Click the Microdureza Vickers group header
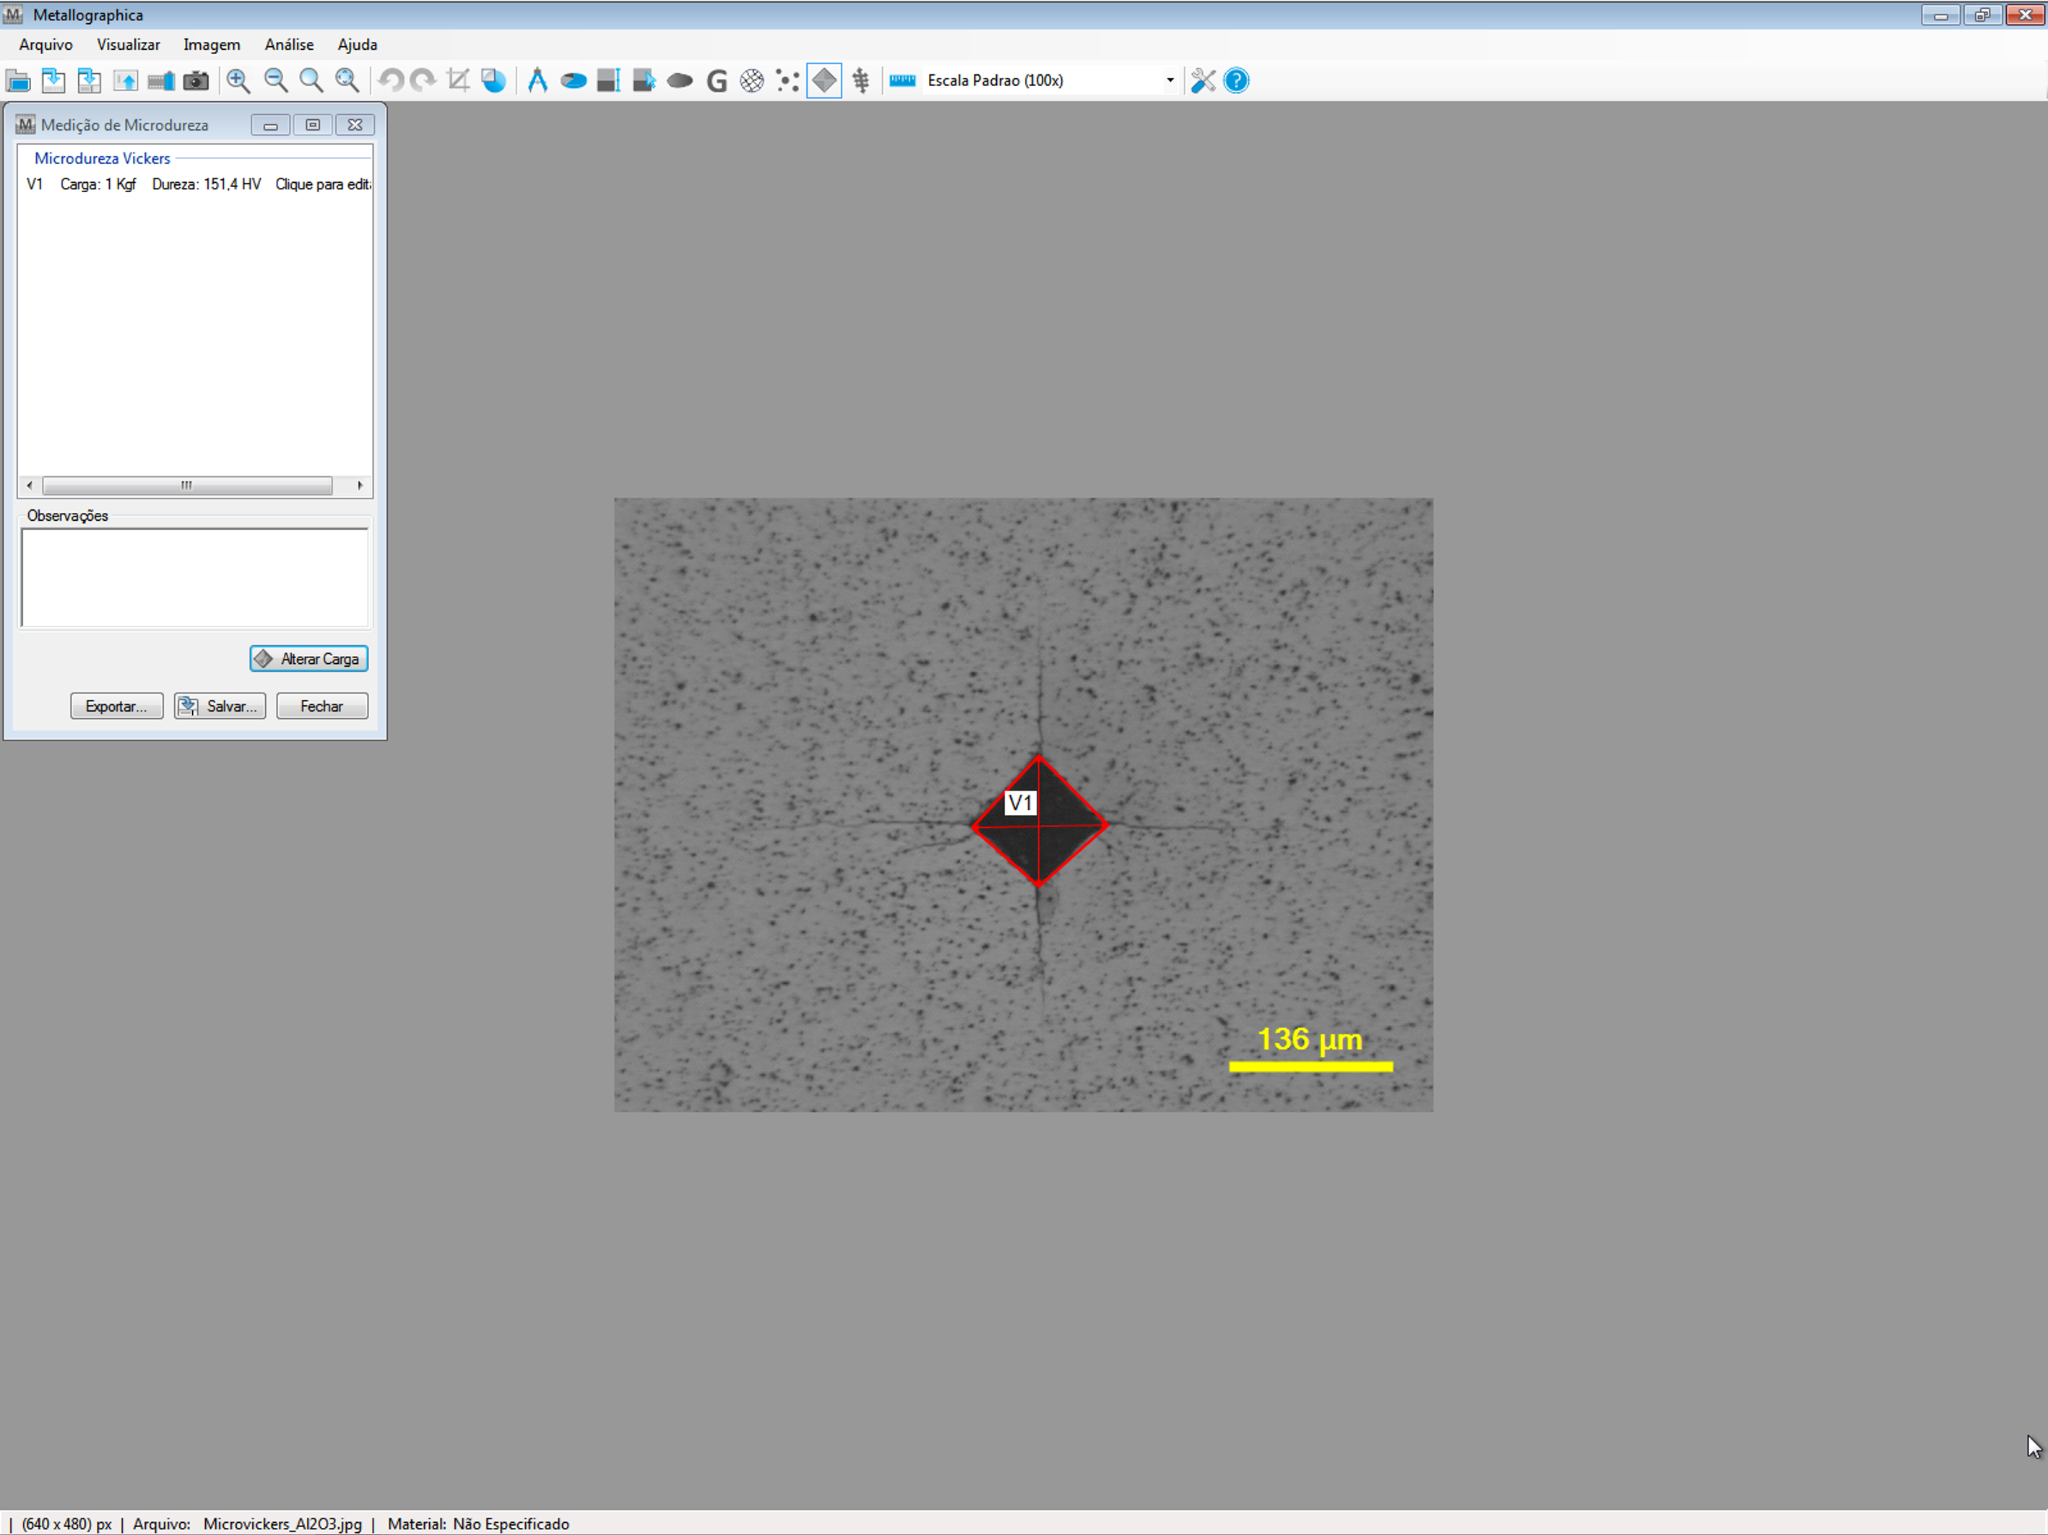 (102, 158)
